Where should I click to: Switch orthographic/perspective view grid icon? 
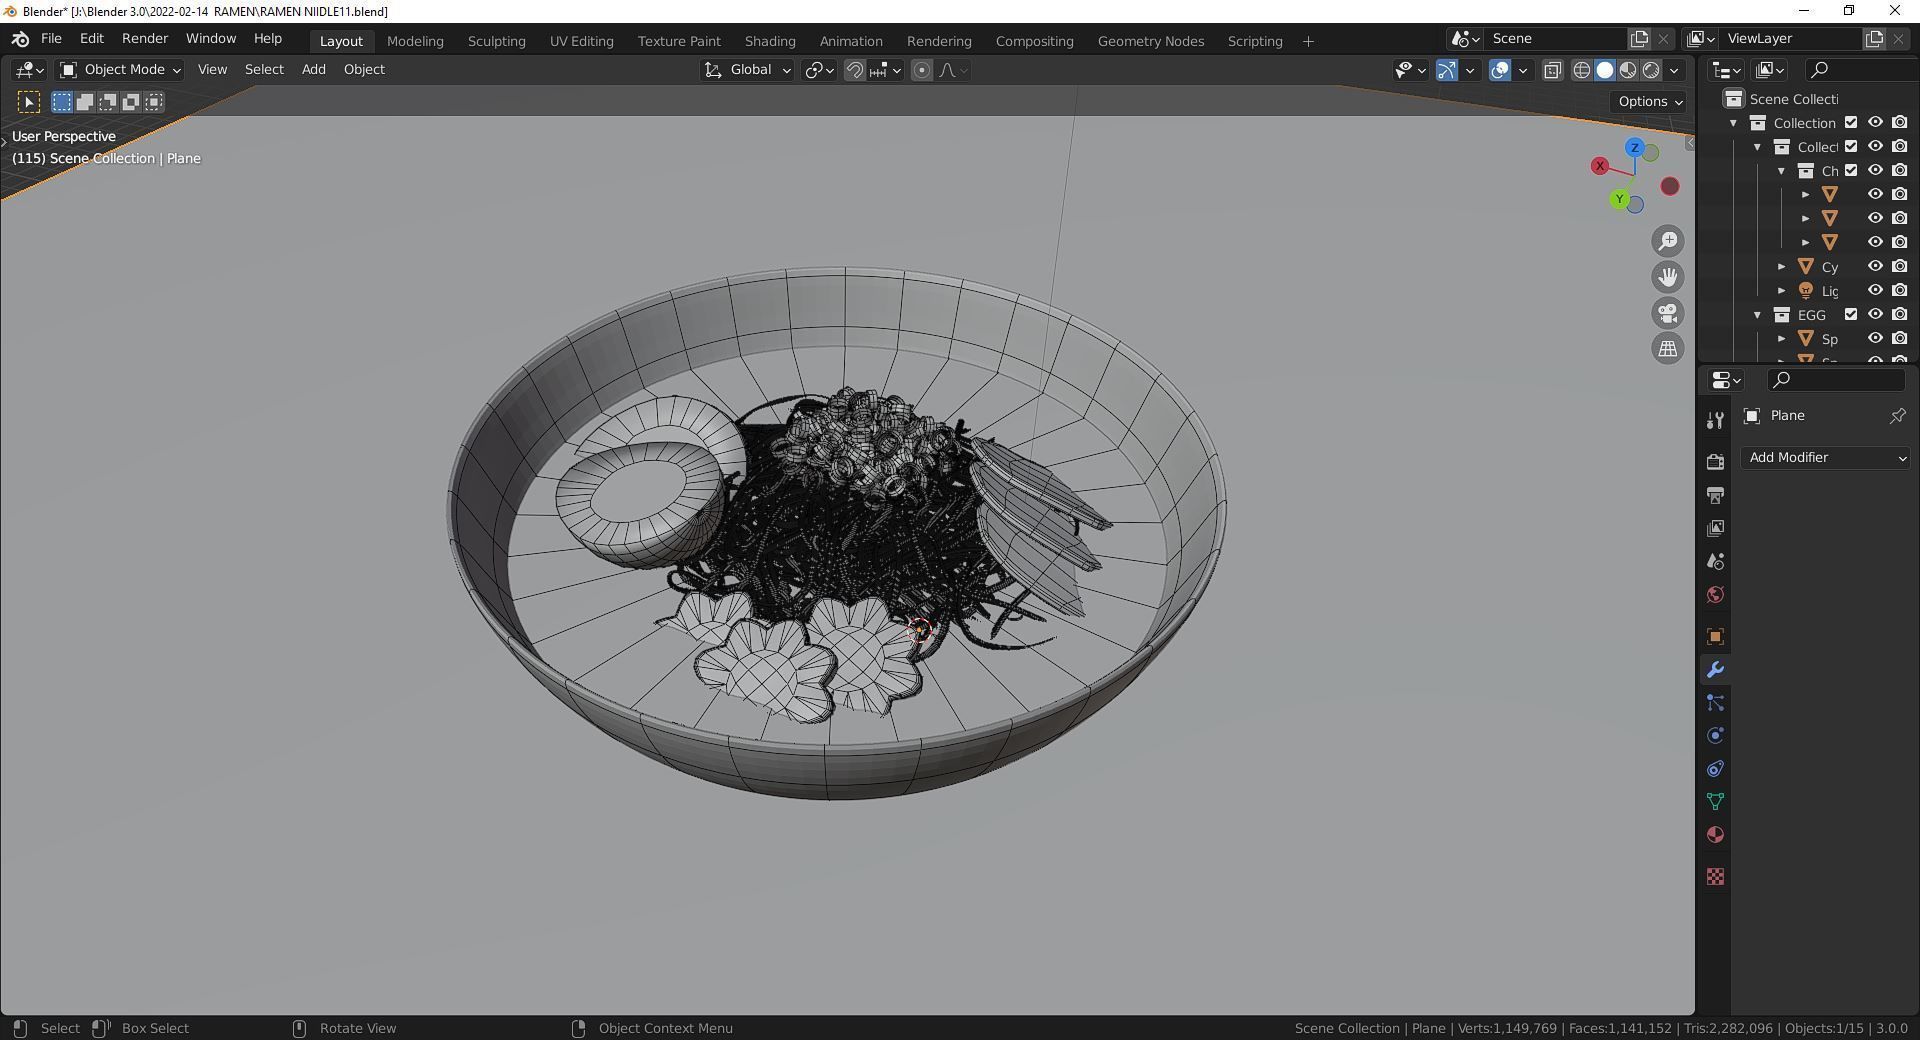1668,349
